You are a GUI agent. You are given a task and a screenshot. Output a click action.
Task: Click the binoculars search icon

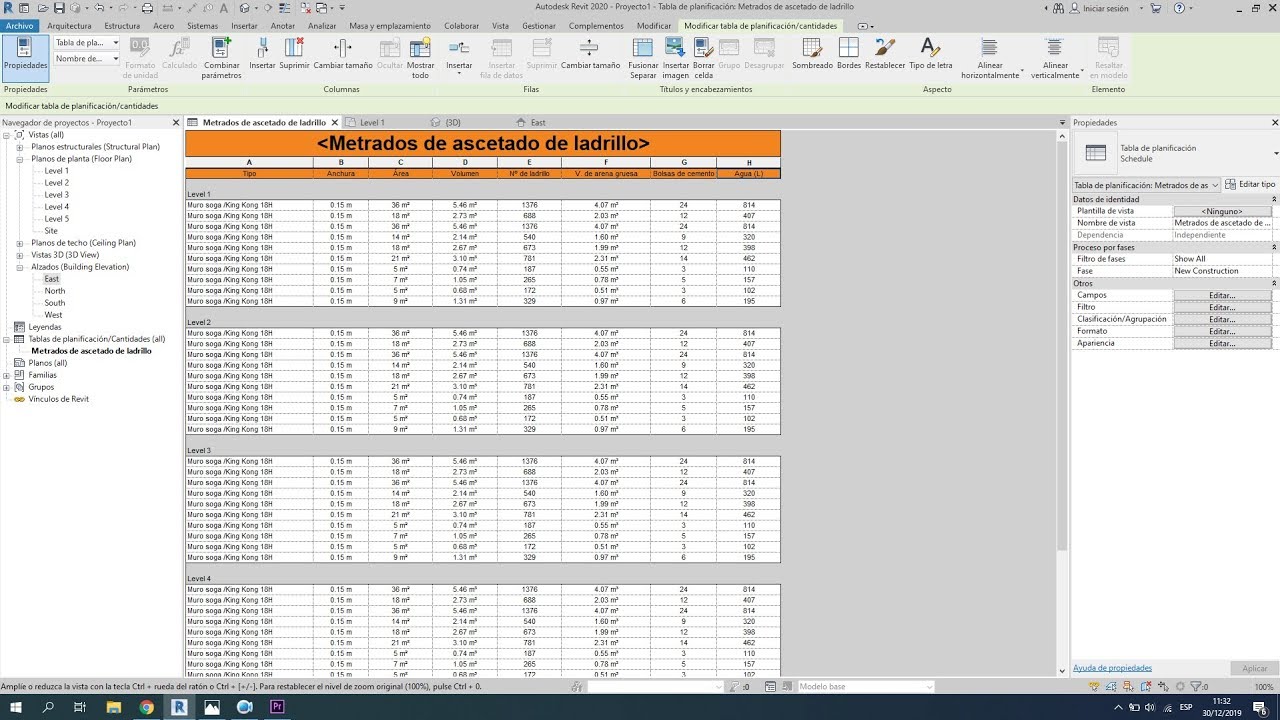pos(1060,8)
